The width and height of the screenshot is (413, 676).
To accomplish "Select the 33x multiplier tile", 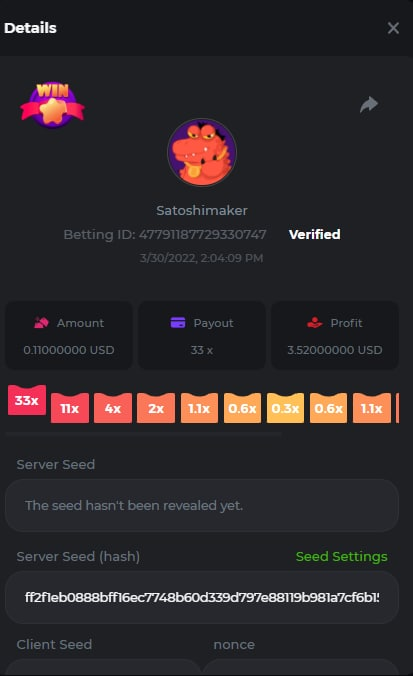I will [x=27, y=400].
